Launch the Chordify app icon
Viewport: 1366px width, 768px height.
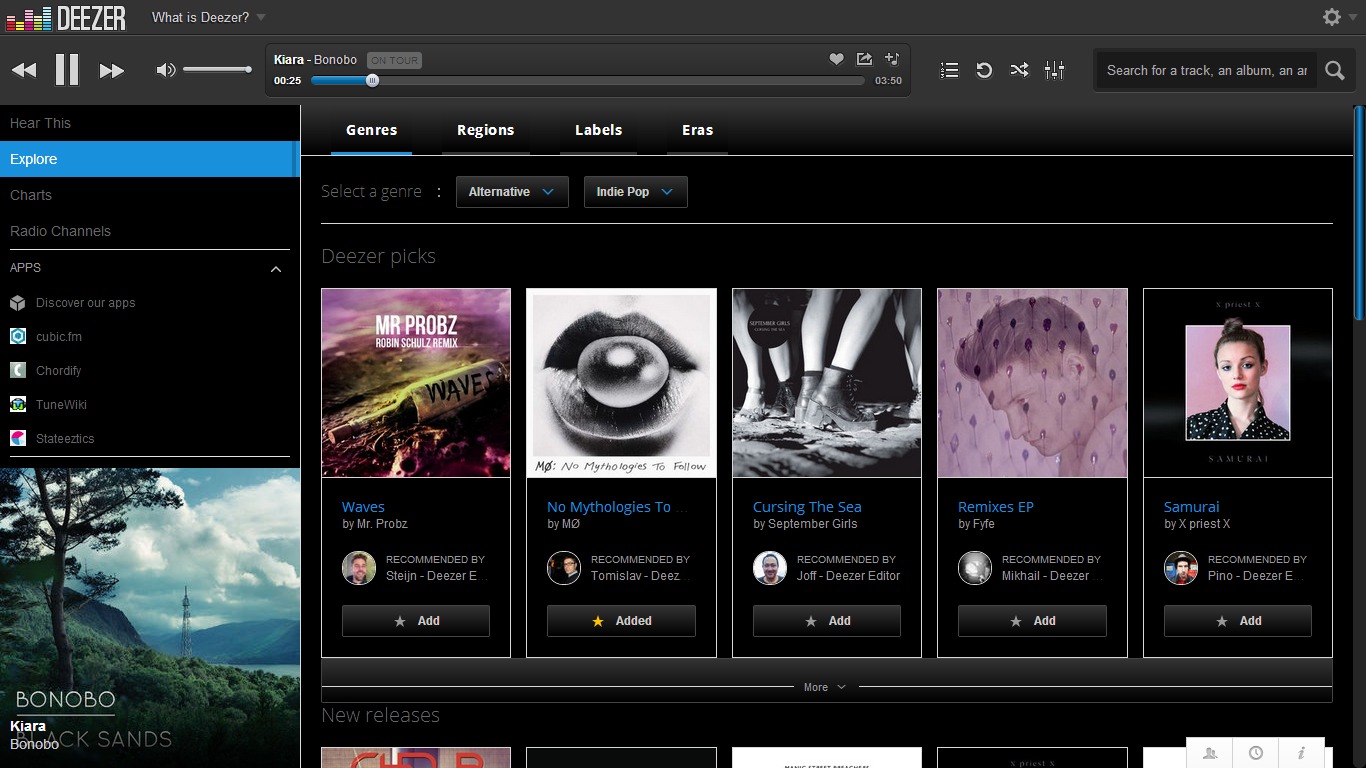click(17, 371)
